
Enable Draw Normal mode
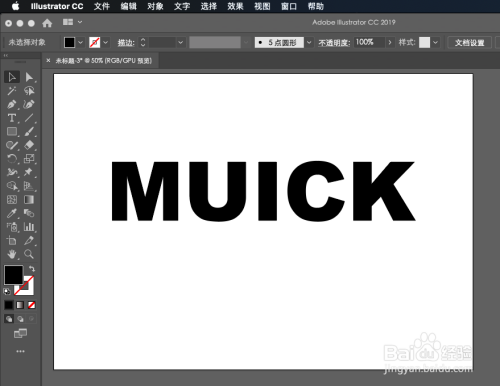coord(9,319)
